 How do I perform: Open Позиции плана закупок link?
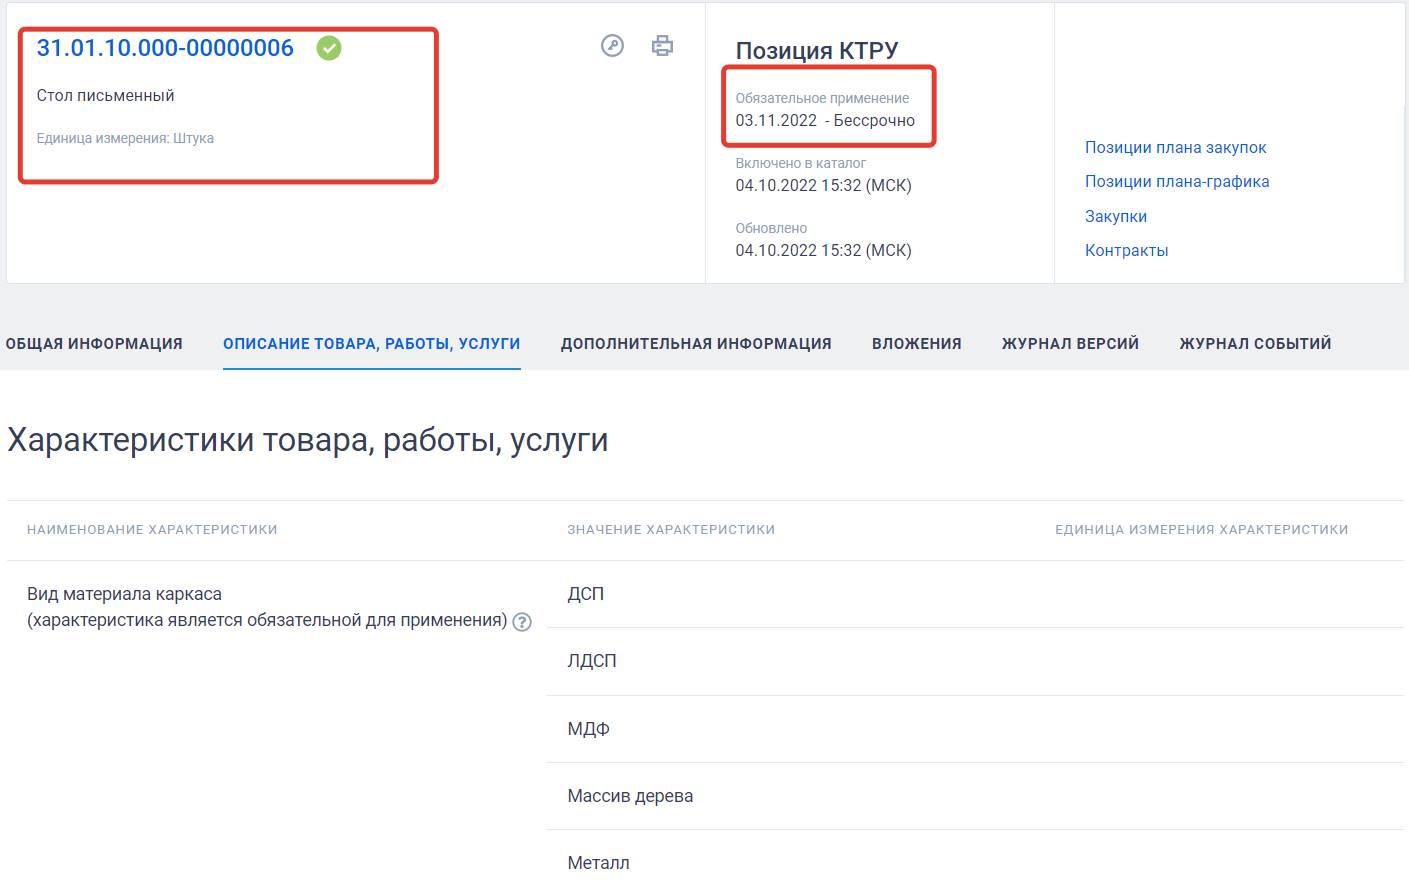1176,147
